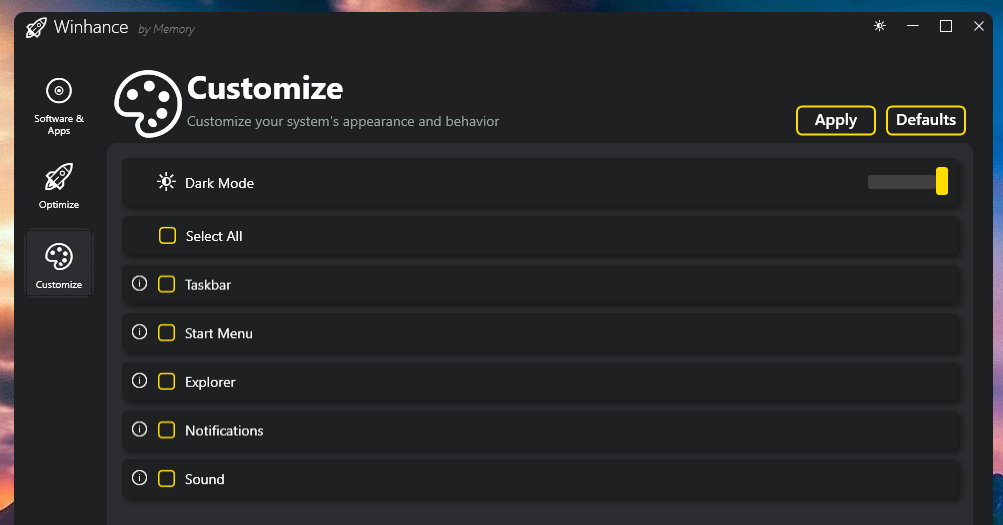Click the info icon beside Notifications

pyautogui.click(x=140, y=429)
